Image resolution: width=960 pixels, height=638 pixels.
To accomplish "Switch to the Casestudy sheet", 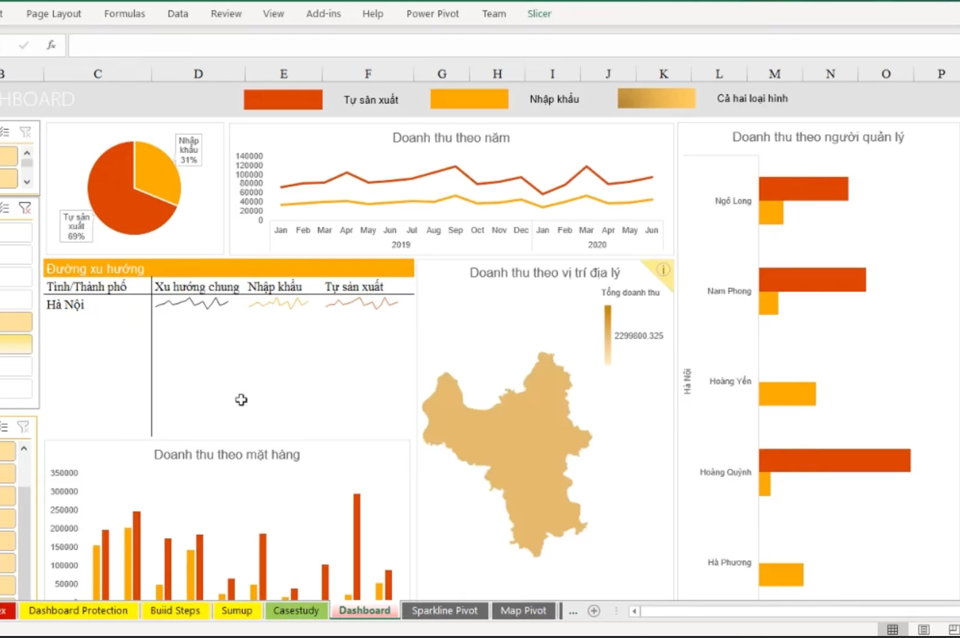I will coord(296,610).
